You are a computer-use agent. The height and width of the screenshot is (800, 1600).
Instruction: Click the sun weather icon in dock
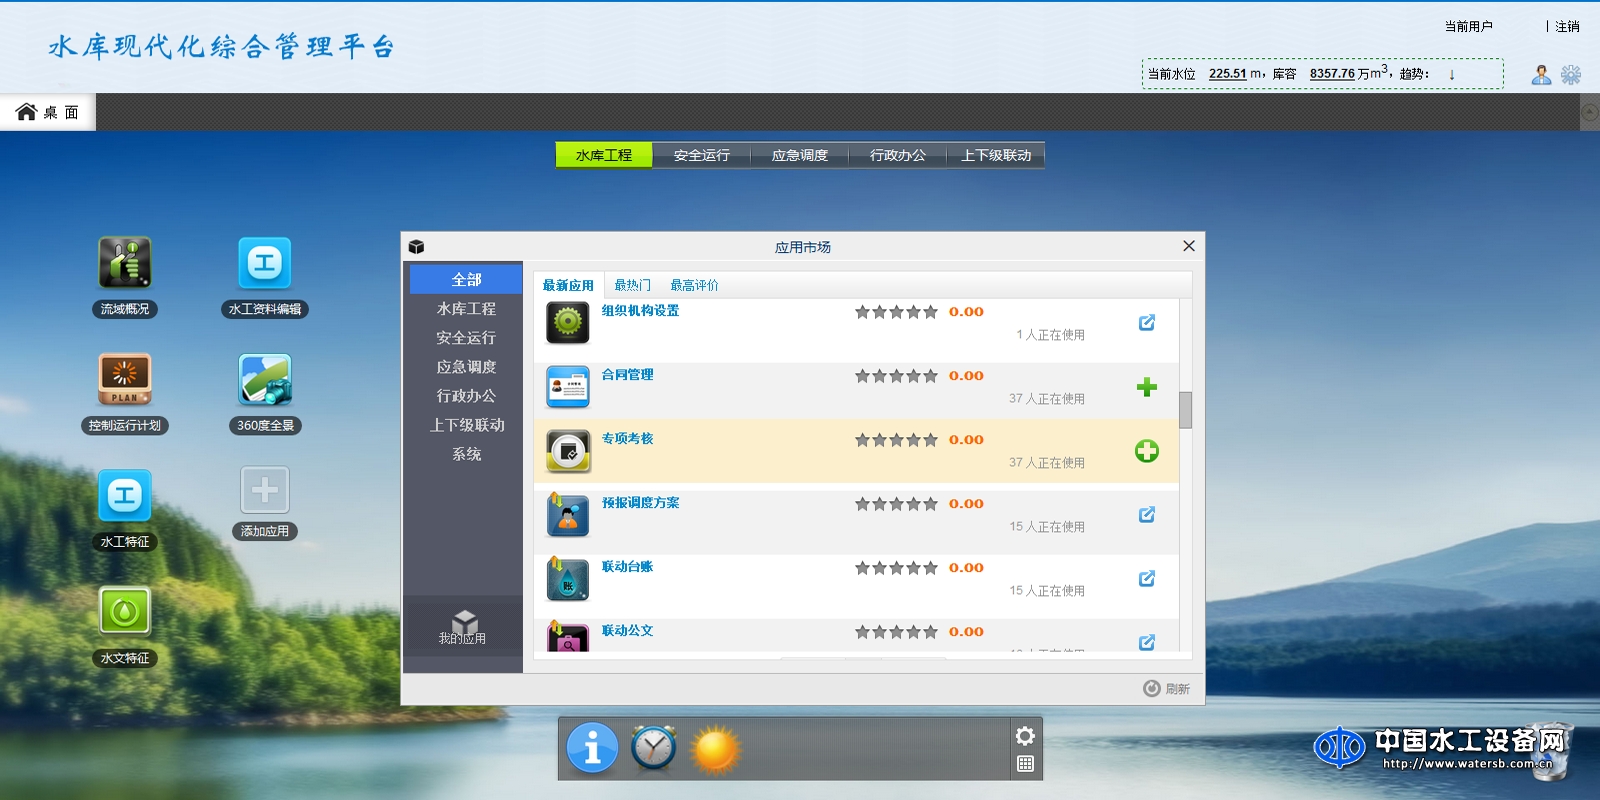point(716,749)
